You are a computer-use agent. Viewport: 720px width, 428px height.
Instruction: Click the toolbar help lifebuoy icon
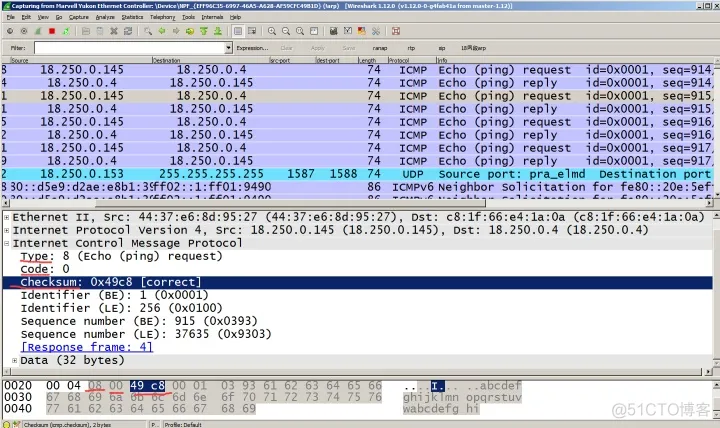pos(396,31)
